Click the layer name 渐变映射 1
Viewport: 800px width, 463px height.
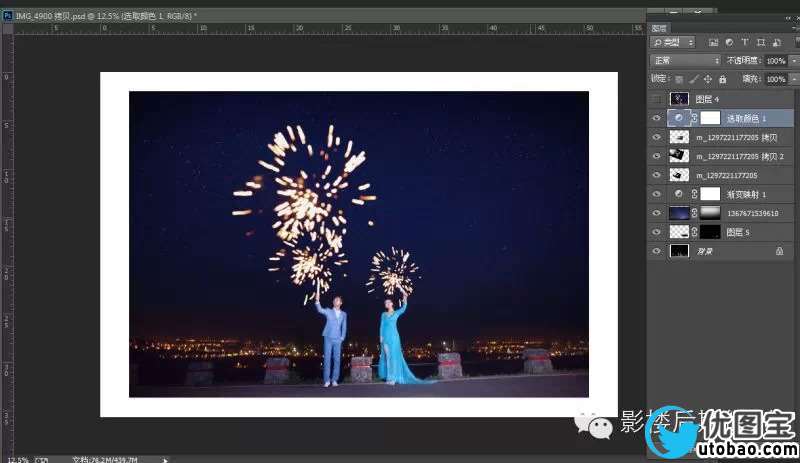click(x=746, y=194)
